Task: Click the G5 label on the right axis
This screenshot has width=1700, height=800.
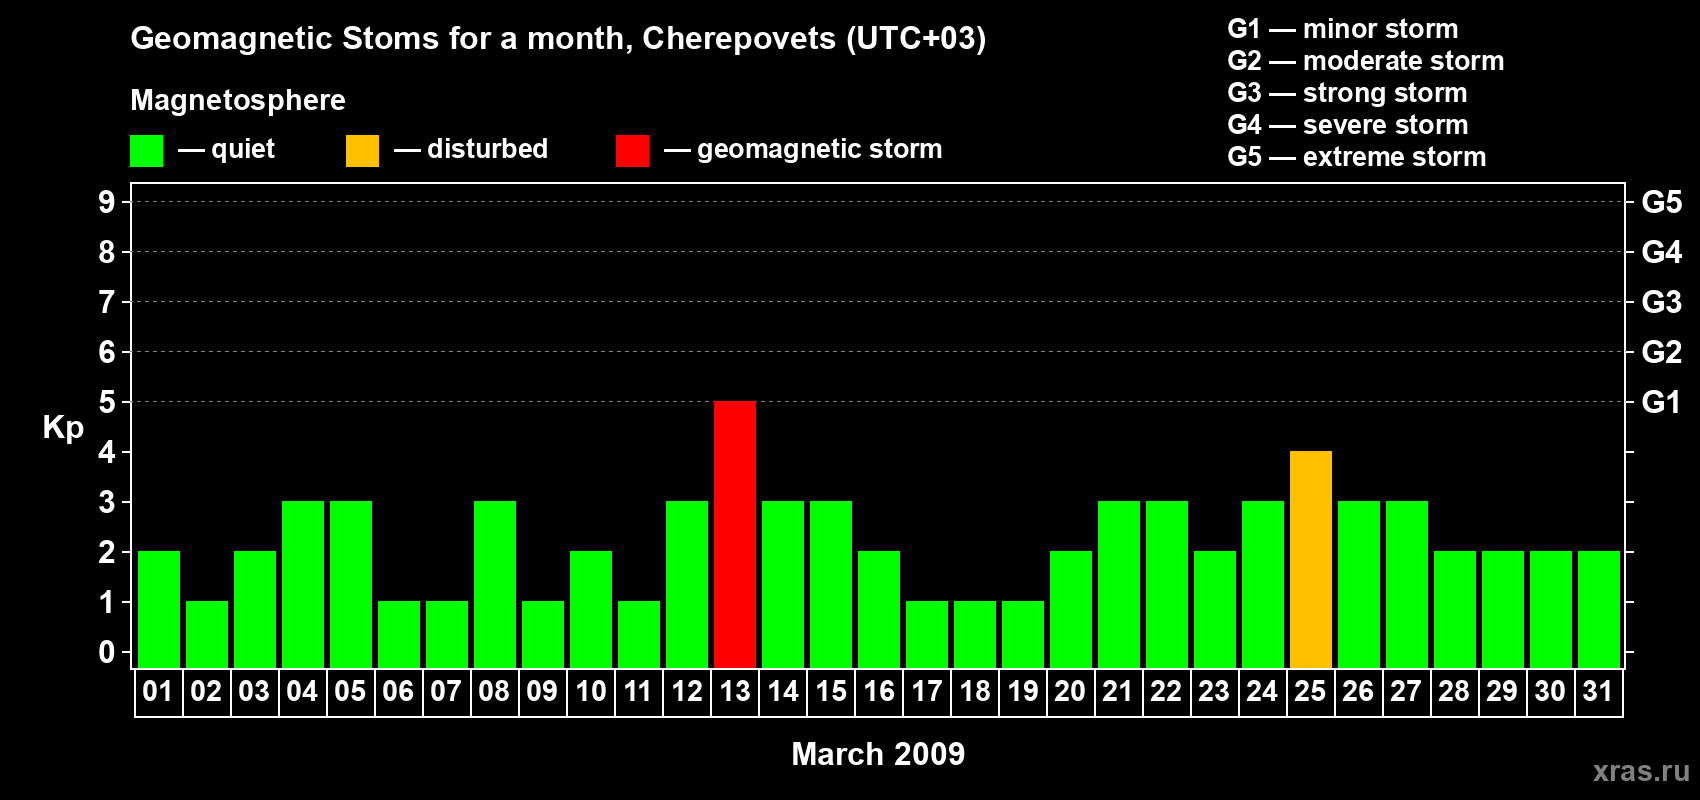Action: click(1661, 202)
